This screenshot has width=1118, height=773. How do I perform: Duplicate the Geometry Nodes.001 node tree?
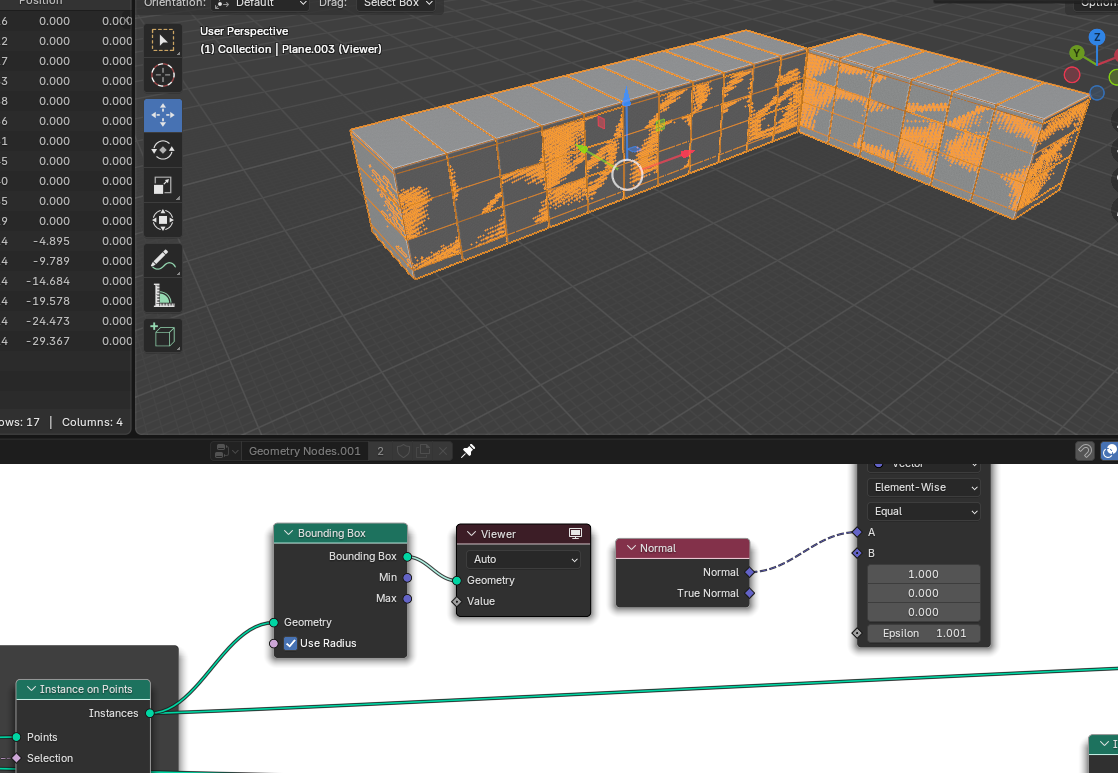423,451
